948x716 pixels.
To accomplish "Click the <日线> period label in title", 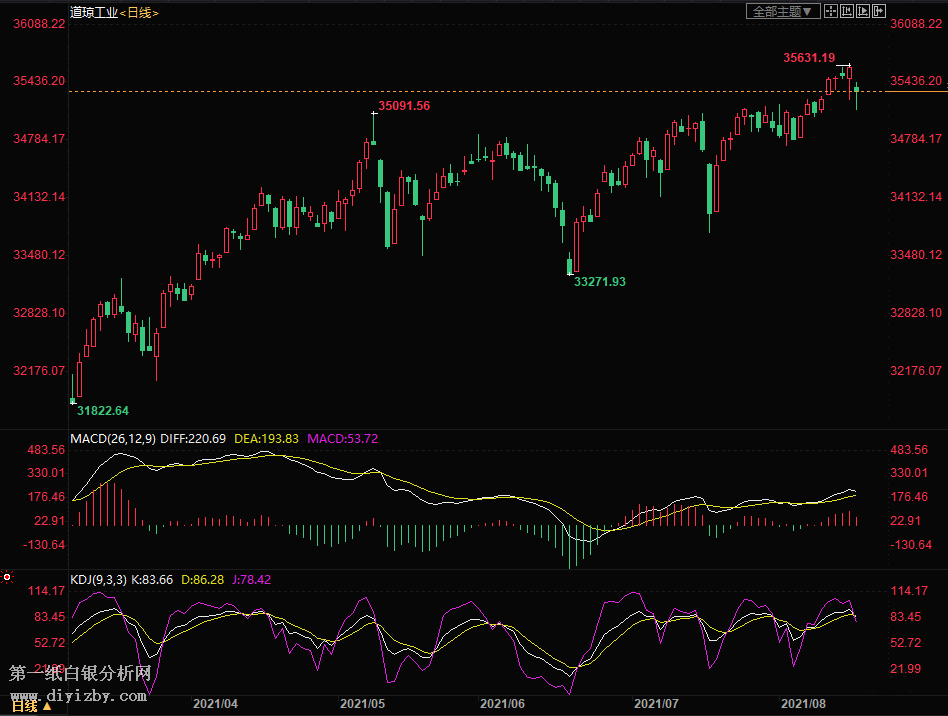I will coord(139,12).
